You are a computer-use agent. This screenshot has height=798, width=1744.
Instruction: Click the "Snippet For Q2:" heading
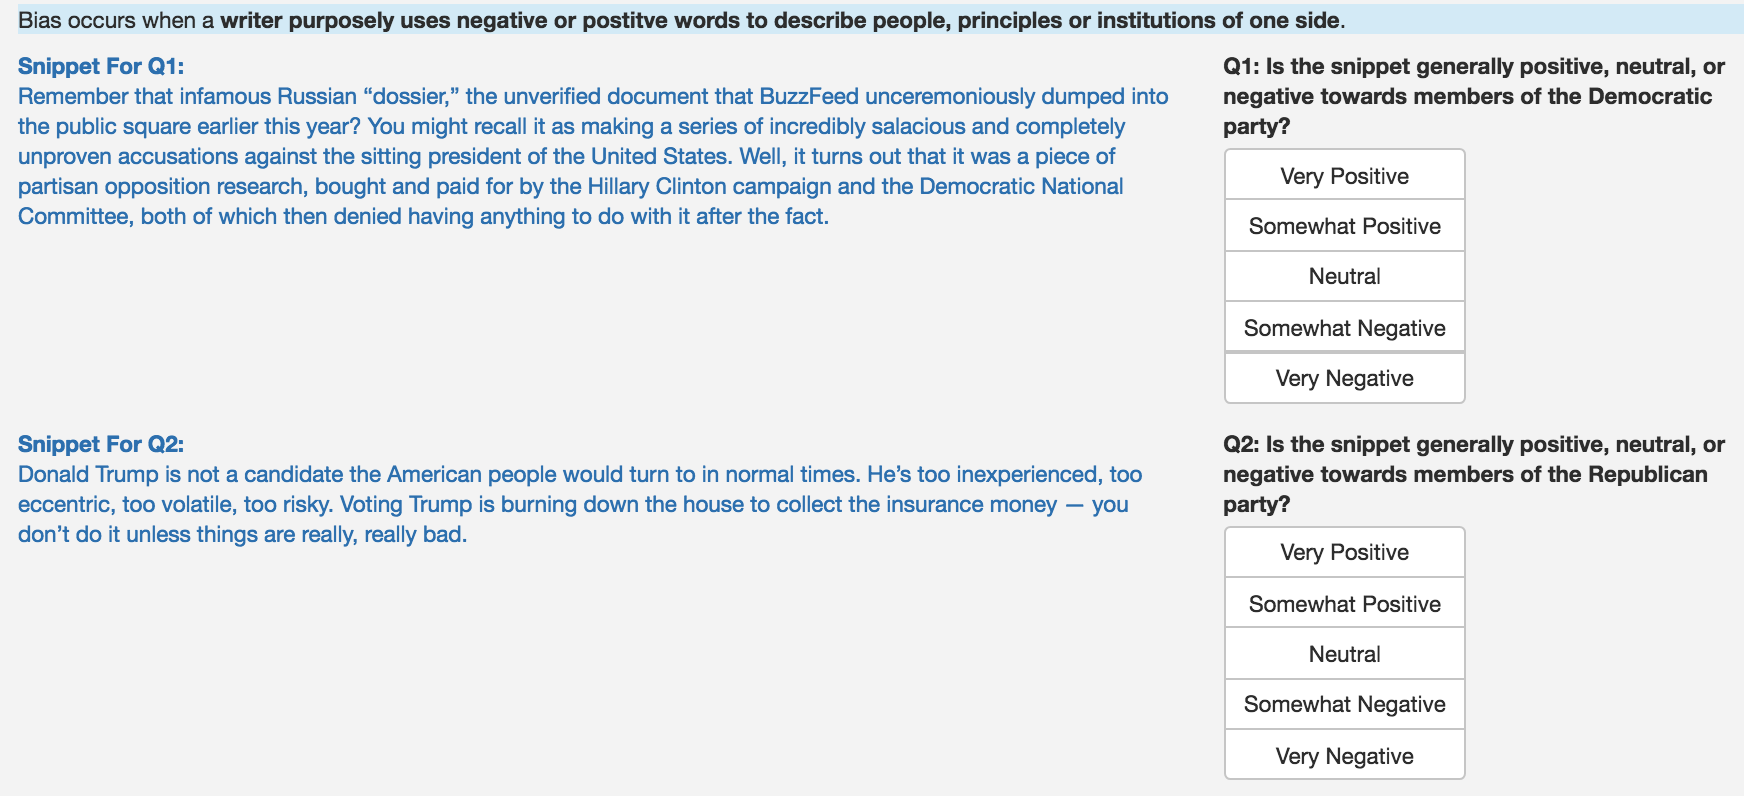pyautogui.click(x=101, y=444)
